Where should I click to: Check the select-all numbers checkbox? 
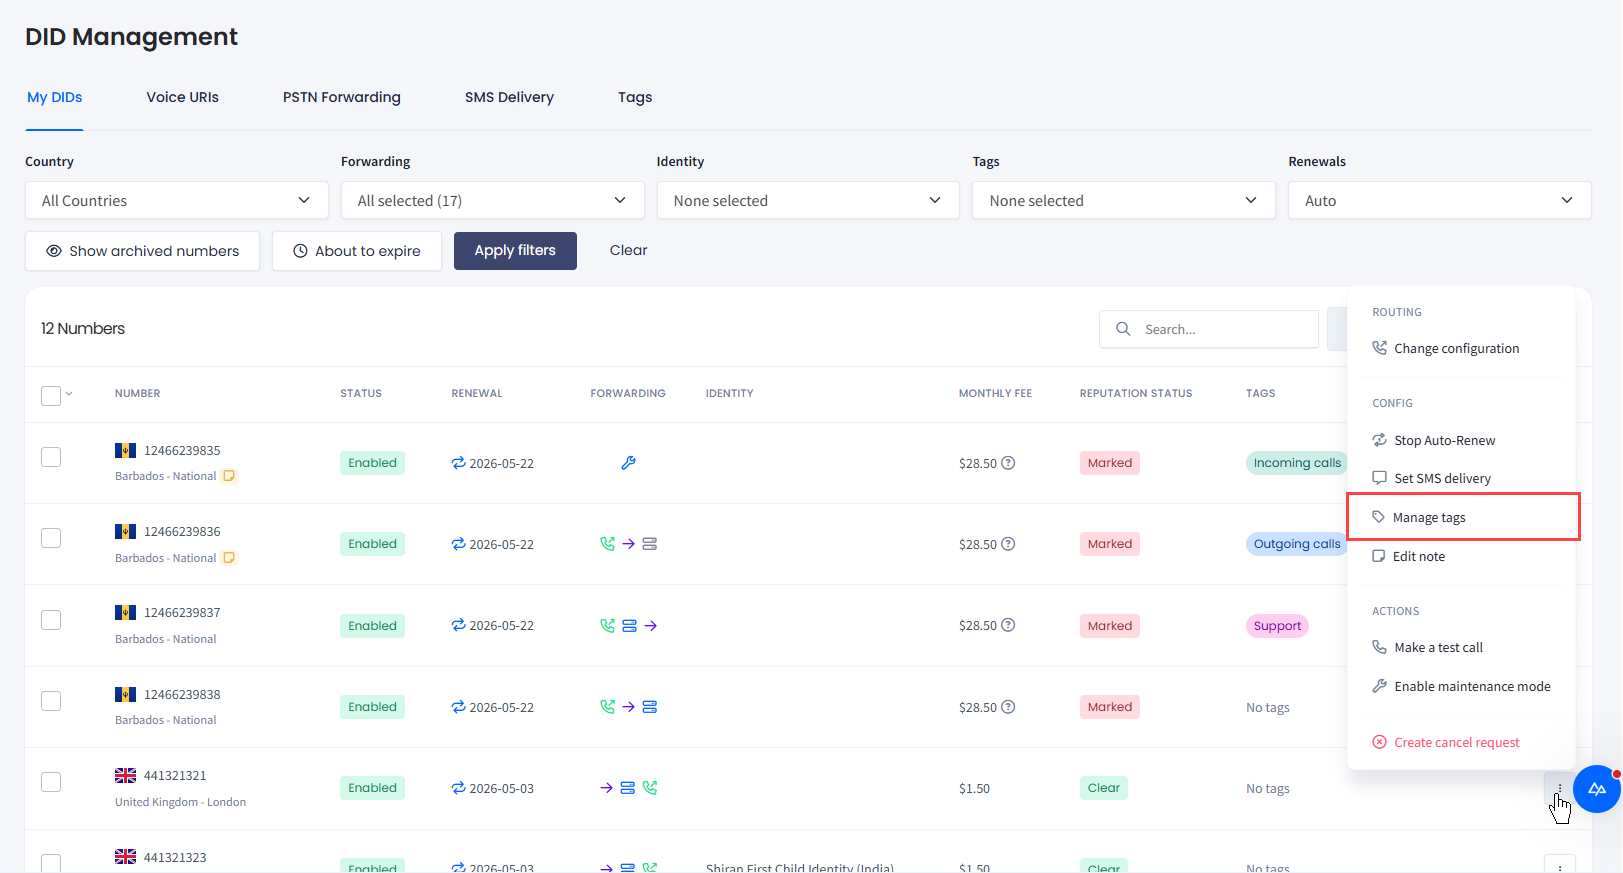point(51,396)
